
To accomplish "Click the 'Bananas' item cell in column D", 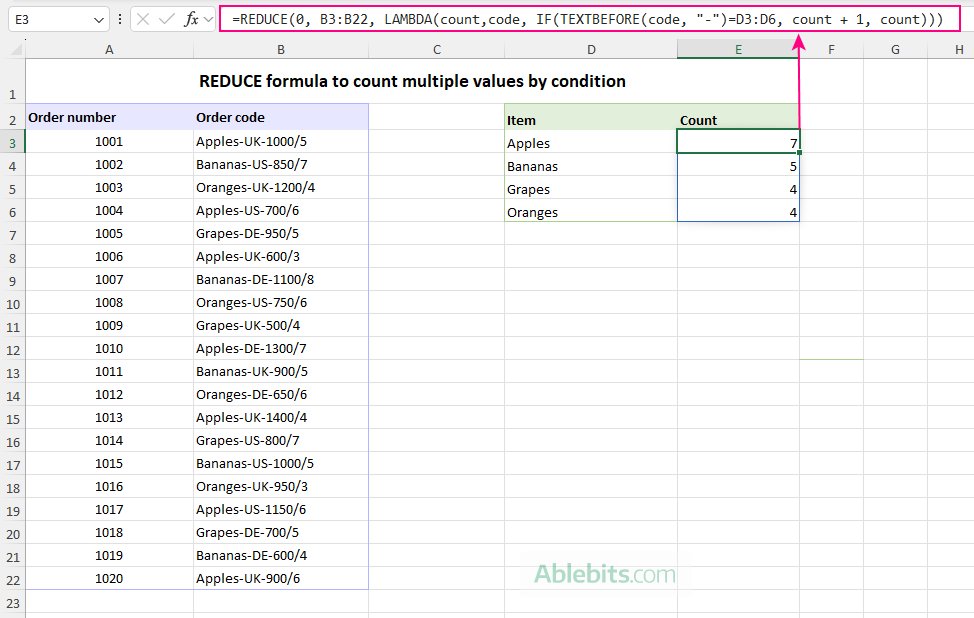I will coord(591,165).
